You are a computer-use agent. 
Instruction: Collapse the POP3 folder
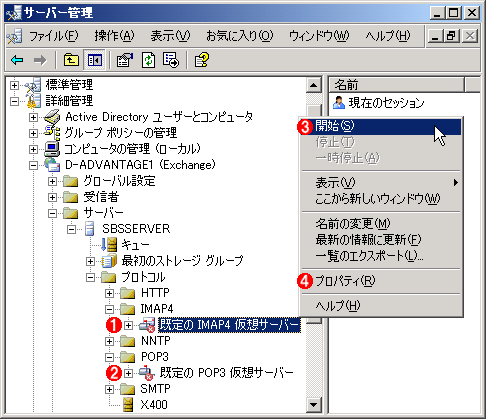tap(109, 357)
